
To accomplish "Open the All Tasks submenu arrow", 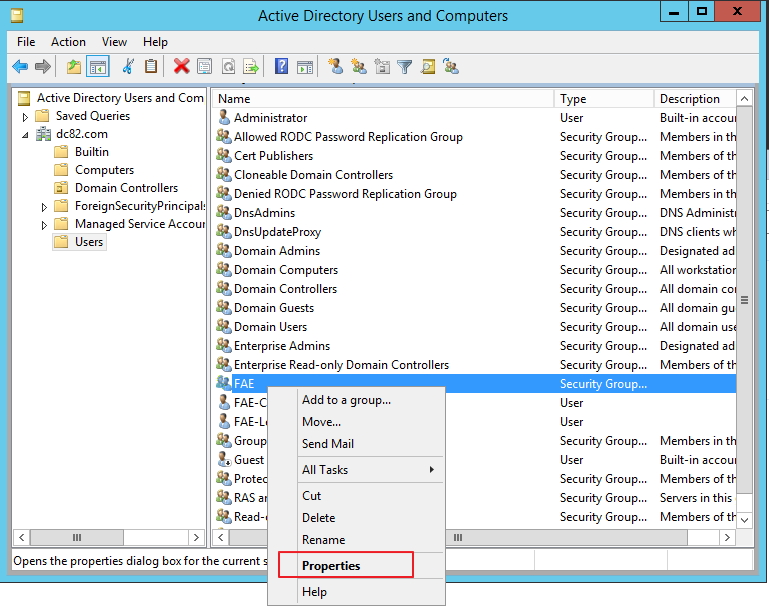I will [x=432, y=469].
